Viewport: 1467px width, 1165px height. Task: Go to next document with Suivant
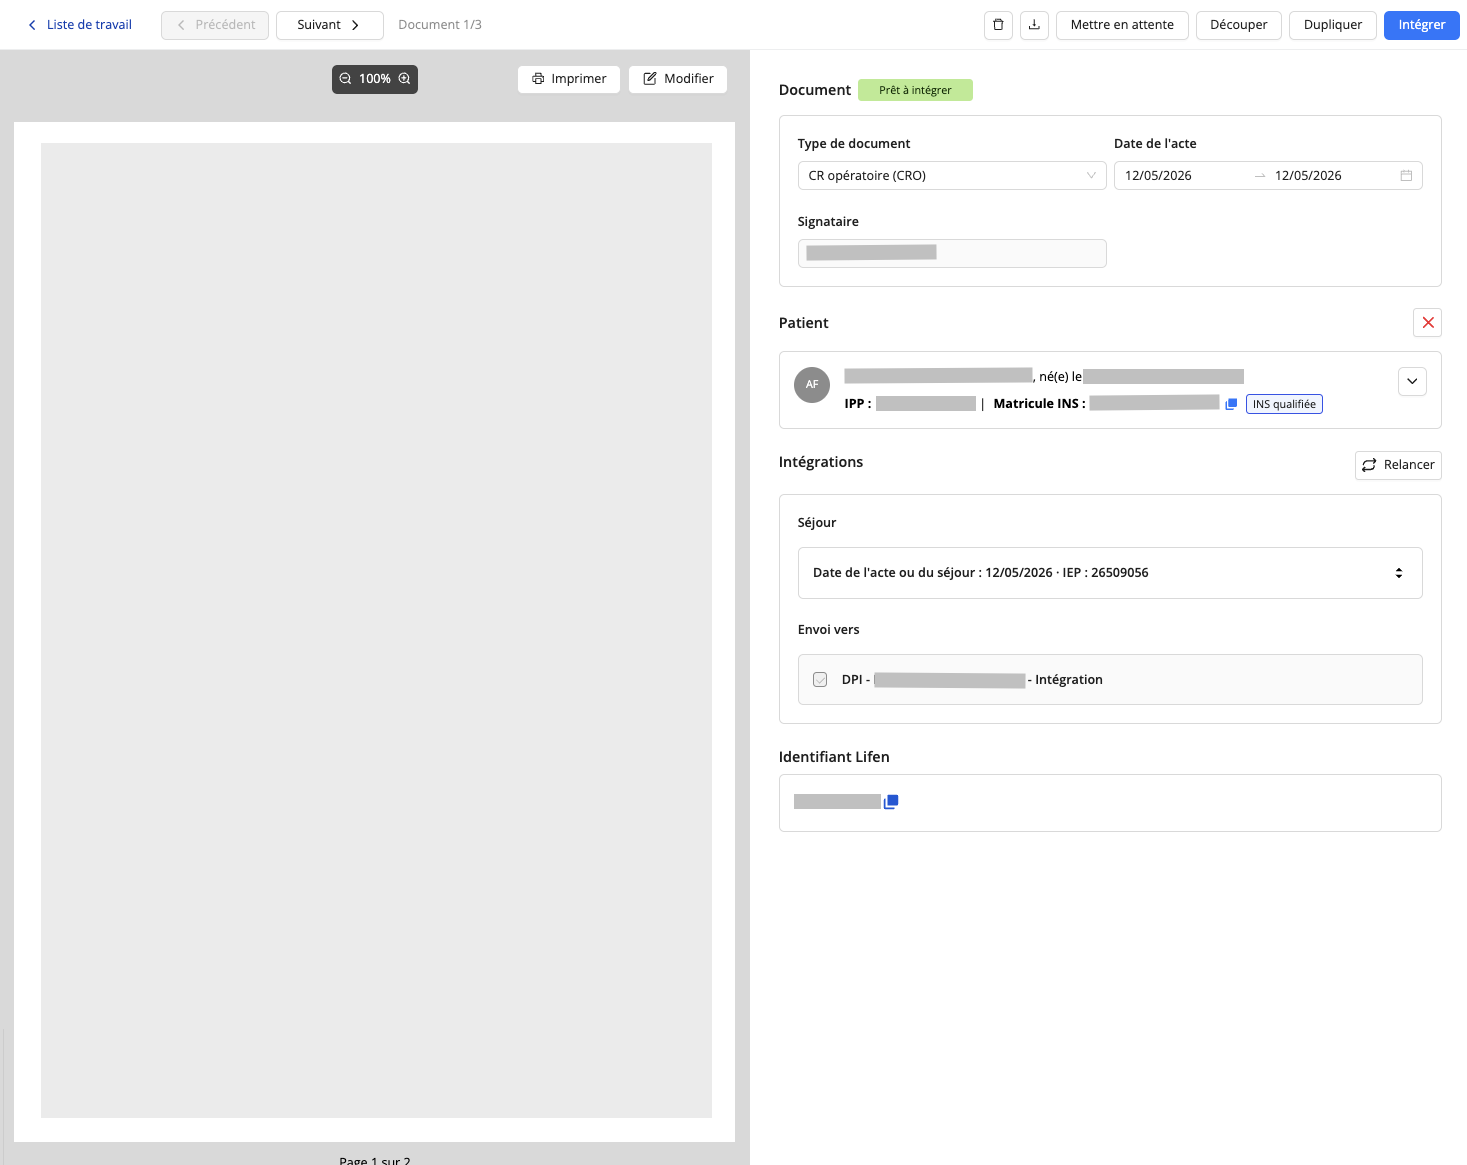coord(330,25)
